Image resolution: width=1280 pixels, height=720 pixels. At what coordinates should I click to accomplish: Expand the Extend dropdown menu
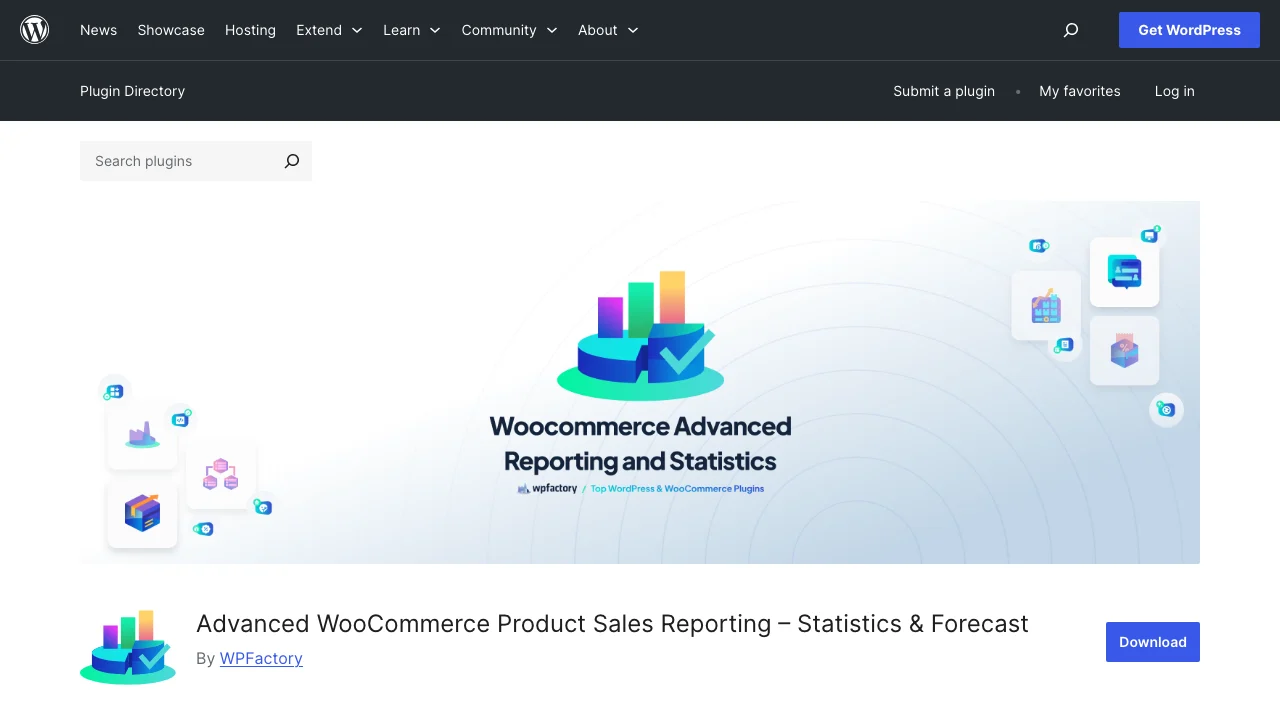click(329, 30)
